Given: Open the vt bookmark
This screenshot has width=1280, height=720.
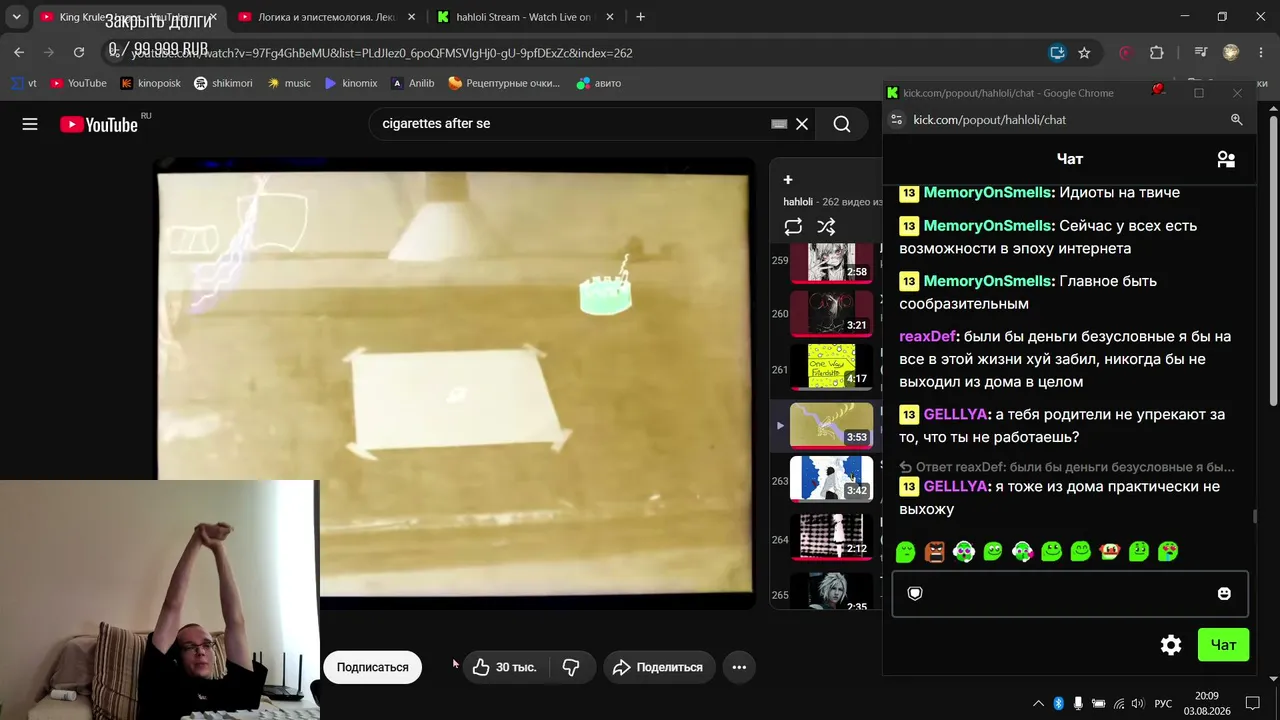Looking at the screenshot, I should [24, 83].
